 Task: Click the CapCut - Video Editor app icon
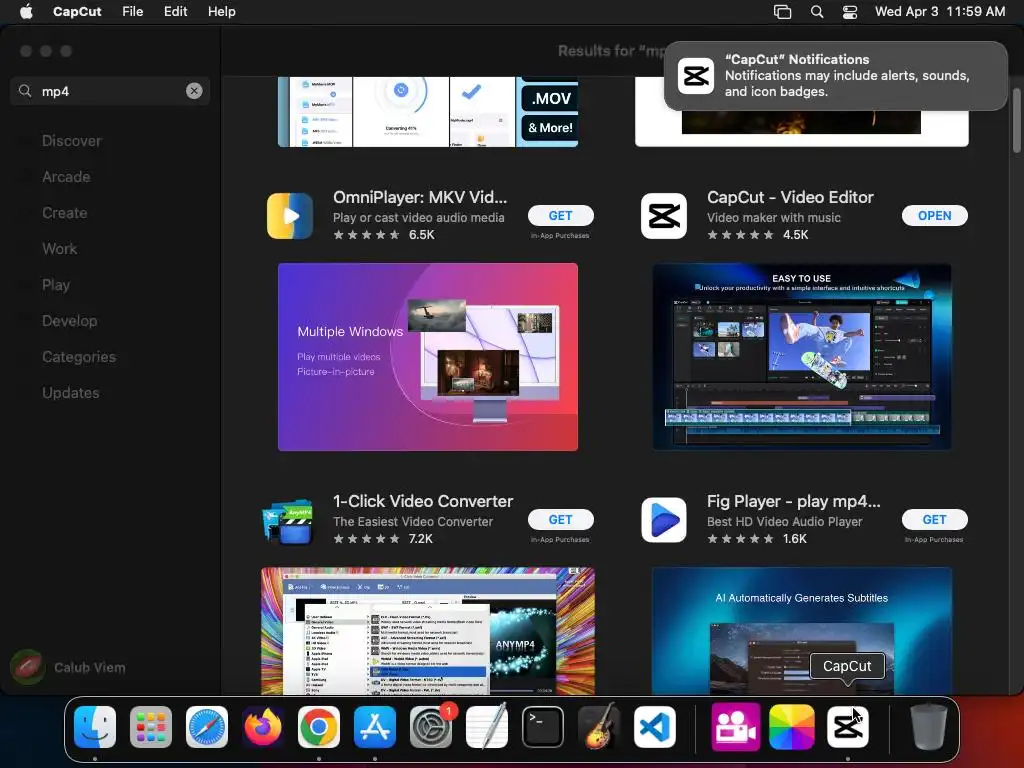click(x=664, y=216)
